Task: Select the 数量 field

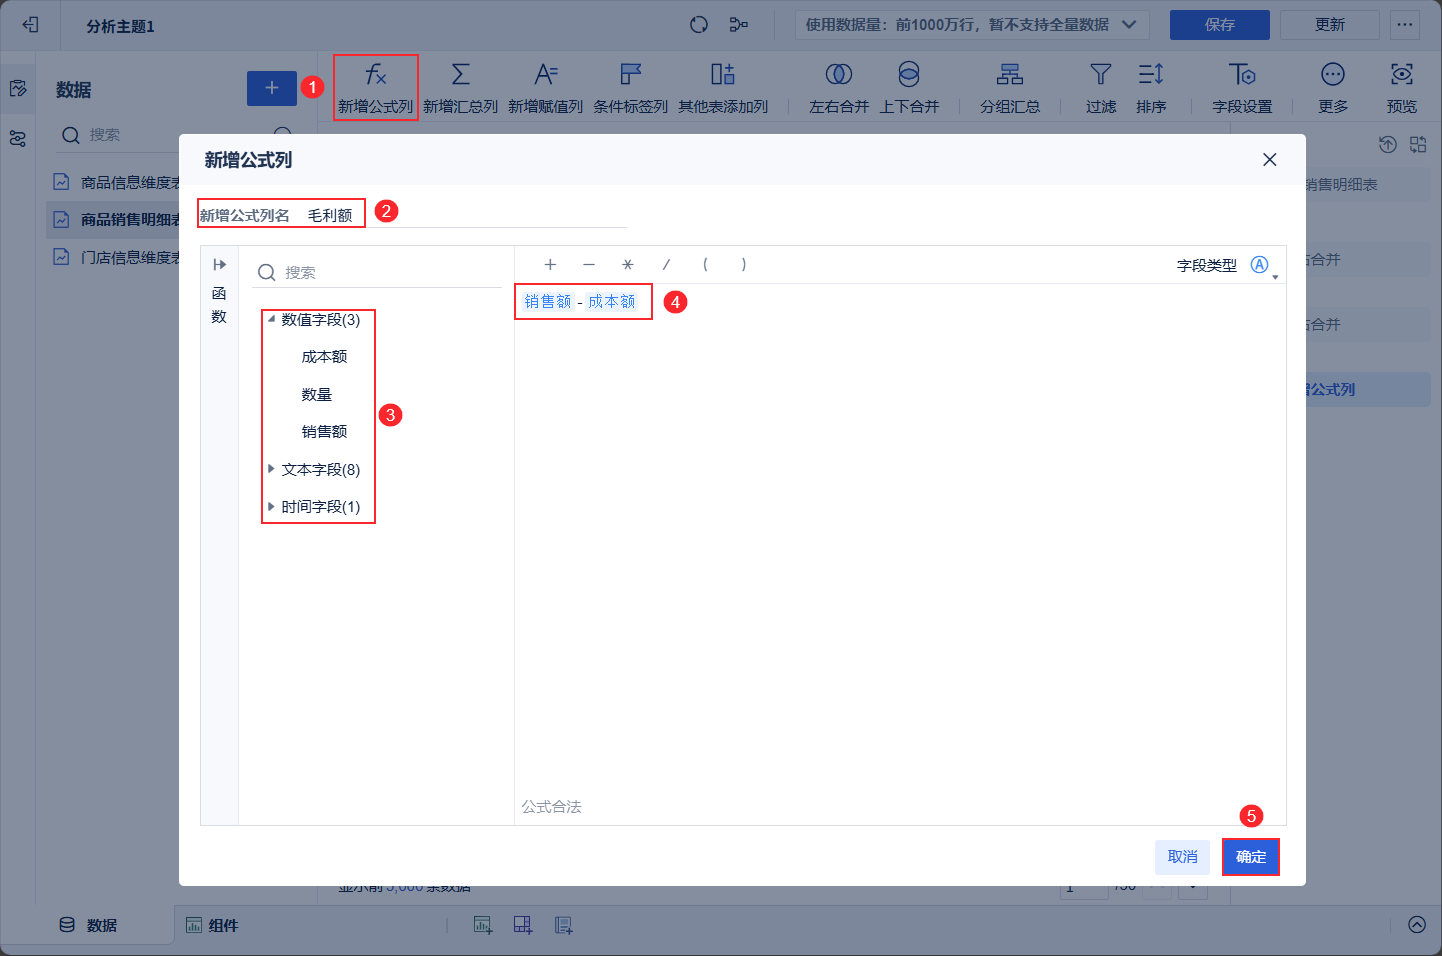Action: click(x=316, y=395)
